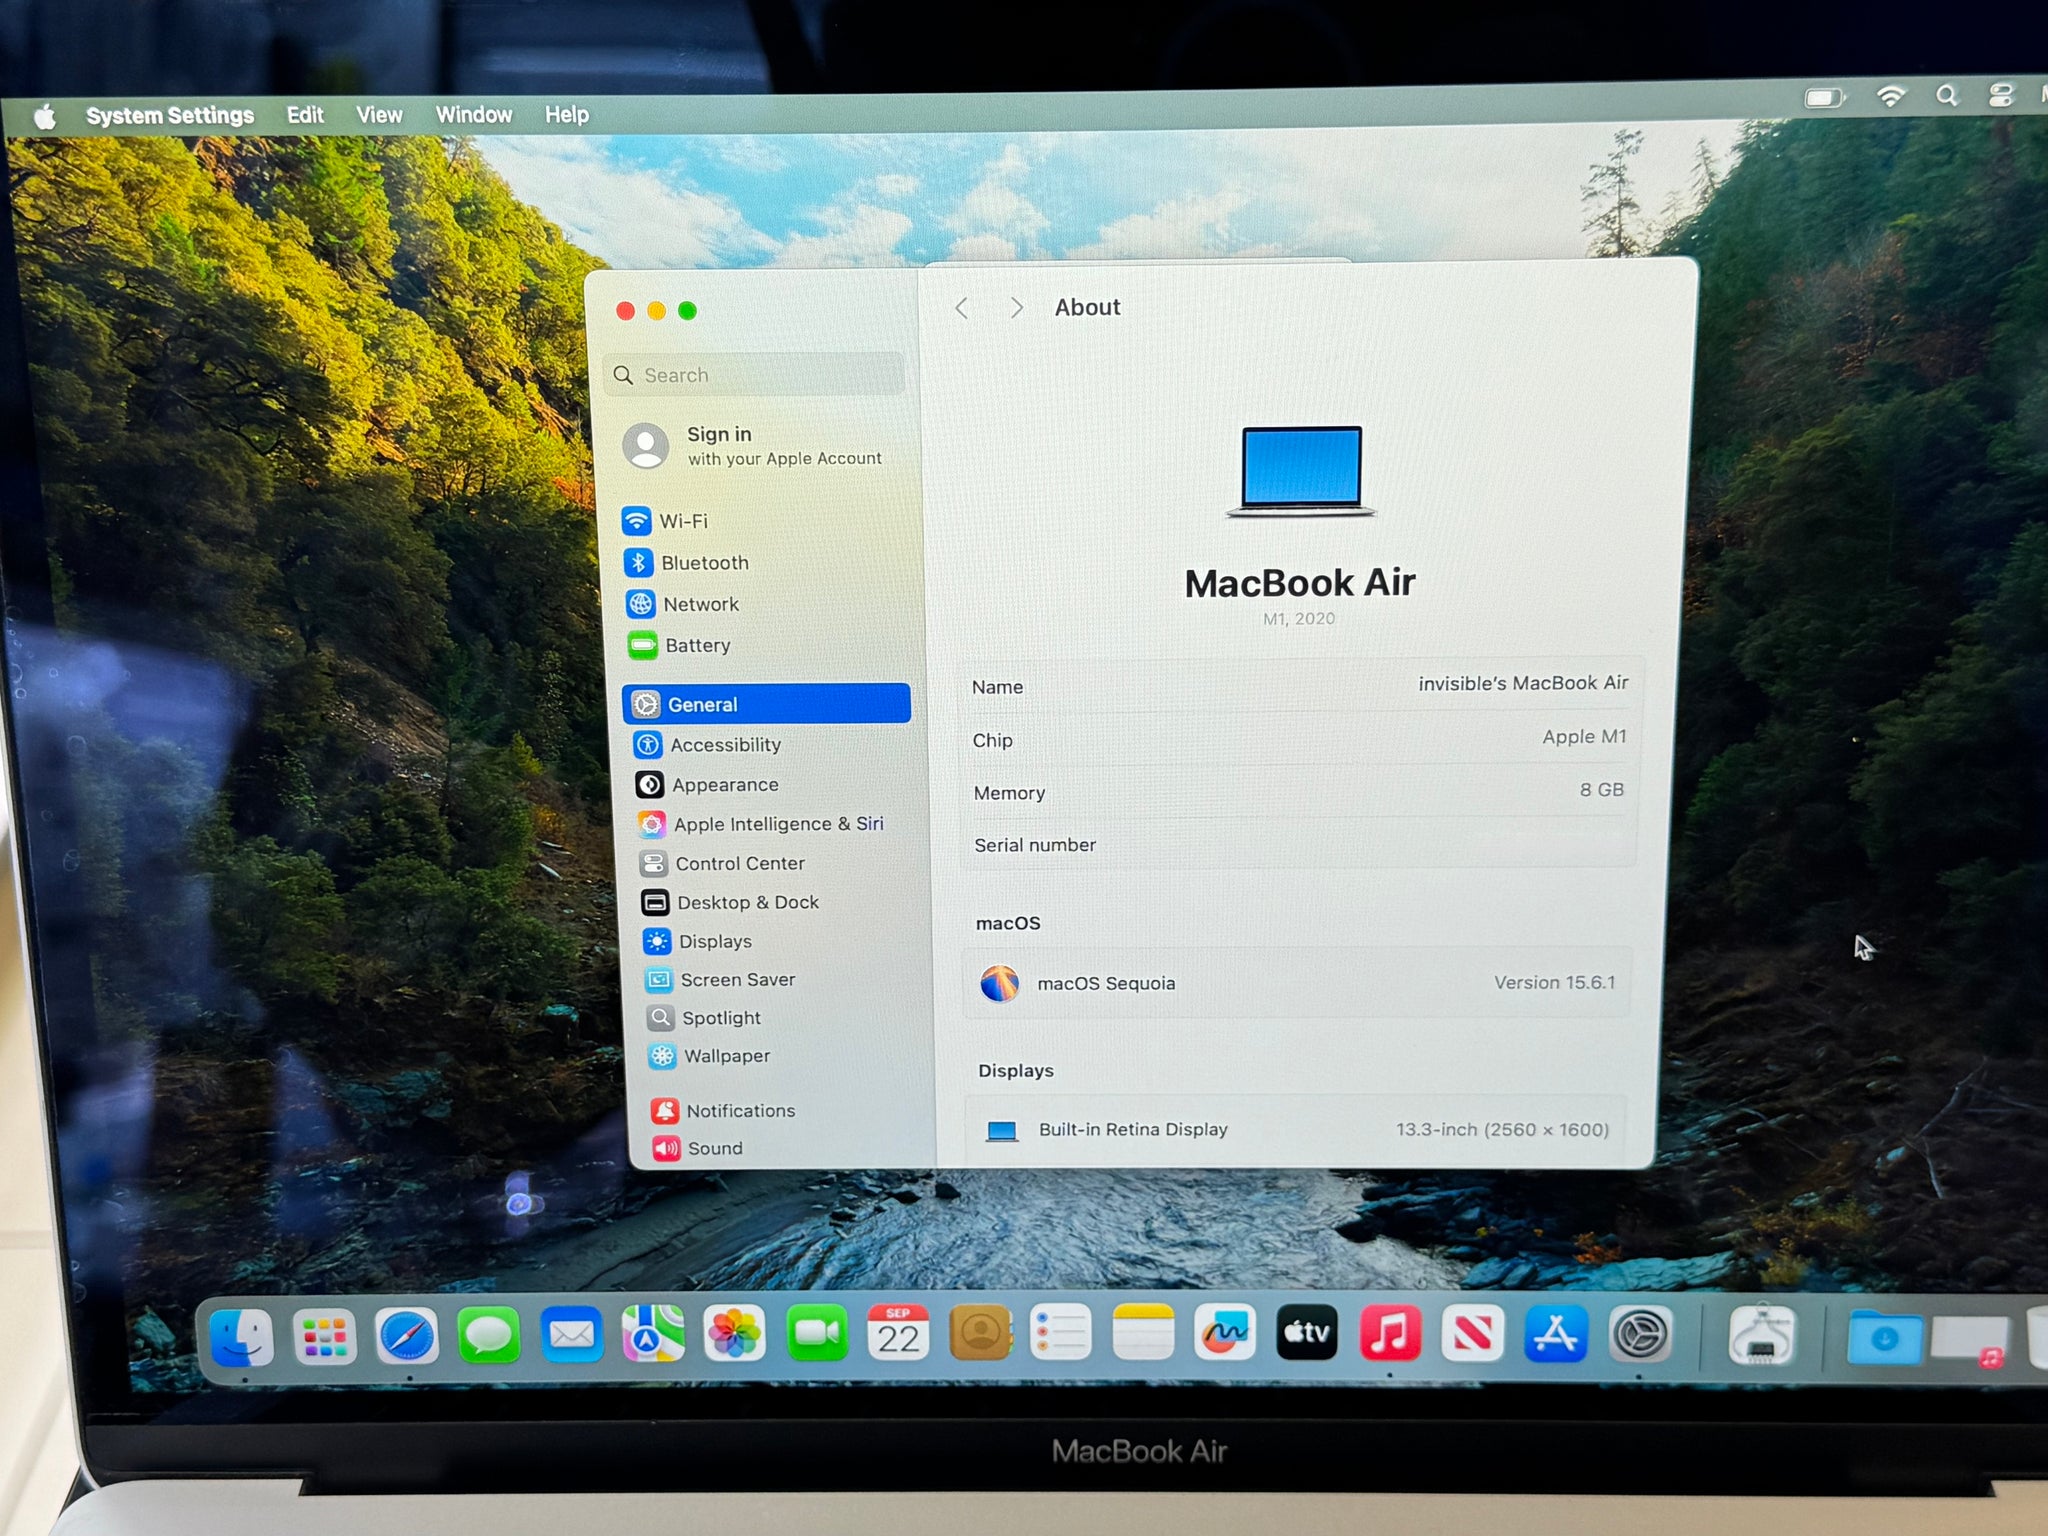Open Wi-Fi settings in the sidebar
The width and height of the screenshot is (2048, 1536).
(682, 521)
